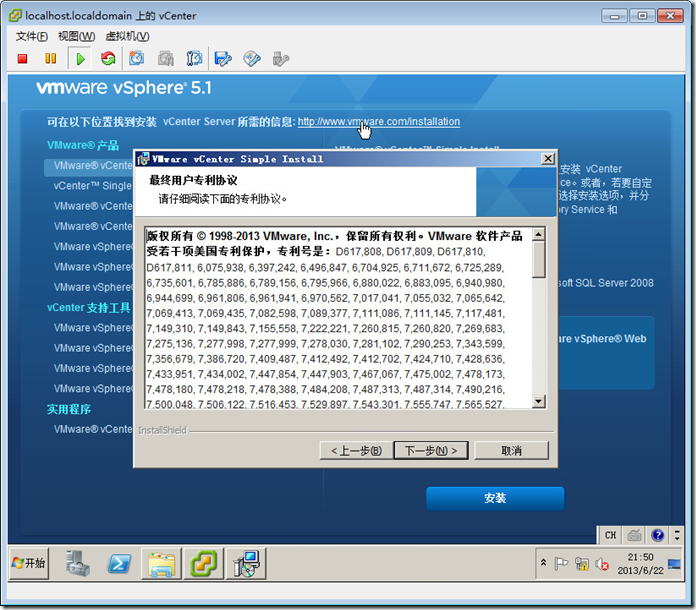Screen dimensions: 696x610
Task: Open the vmware.com/installation link
Action: [379, 122]
